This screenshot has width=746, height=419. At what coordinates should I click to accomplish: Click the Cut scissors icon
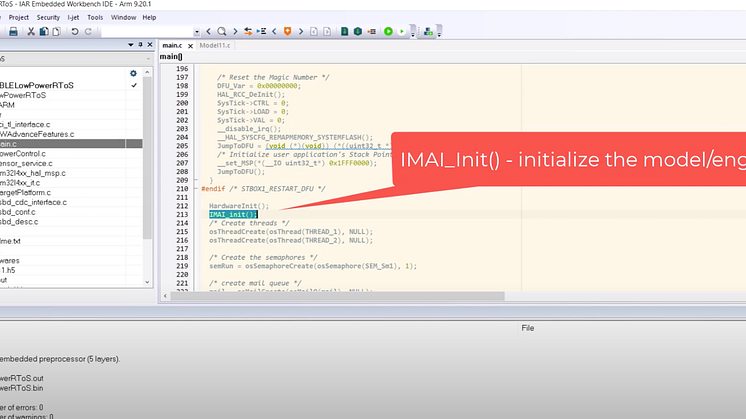31,31
